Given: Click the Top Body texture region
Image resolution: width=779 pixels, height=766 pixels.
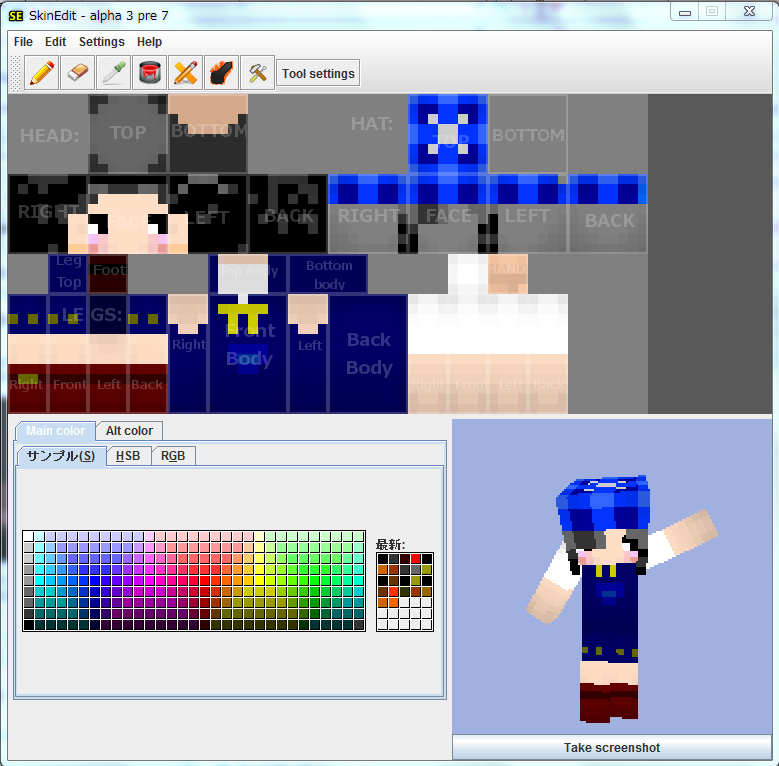Looking at the screenshot, I should tap(248, 274).
